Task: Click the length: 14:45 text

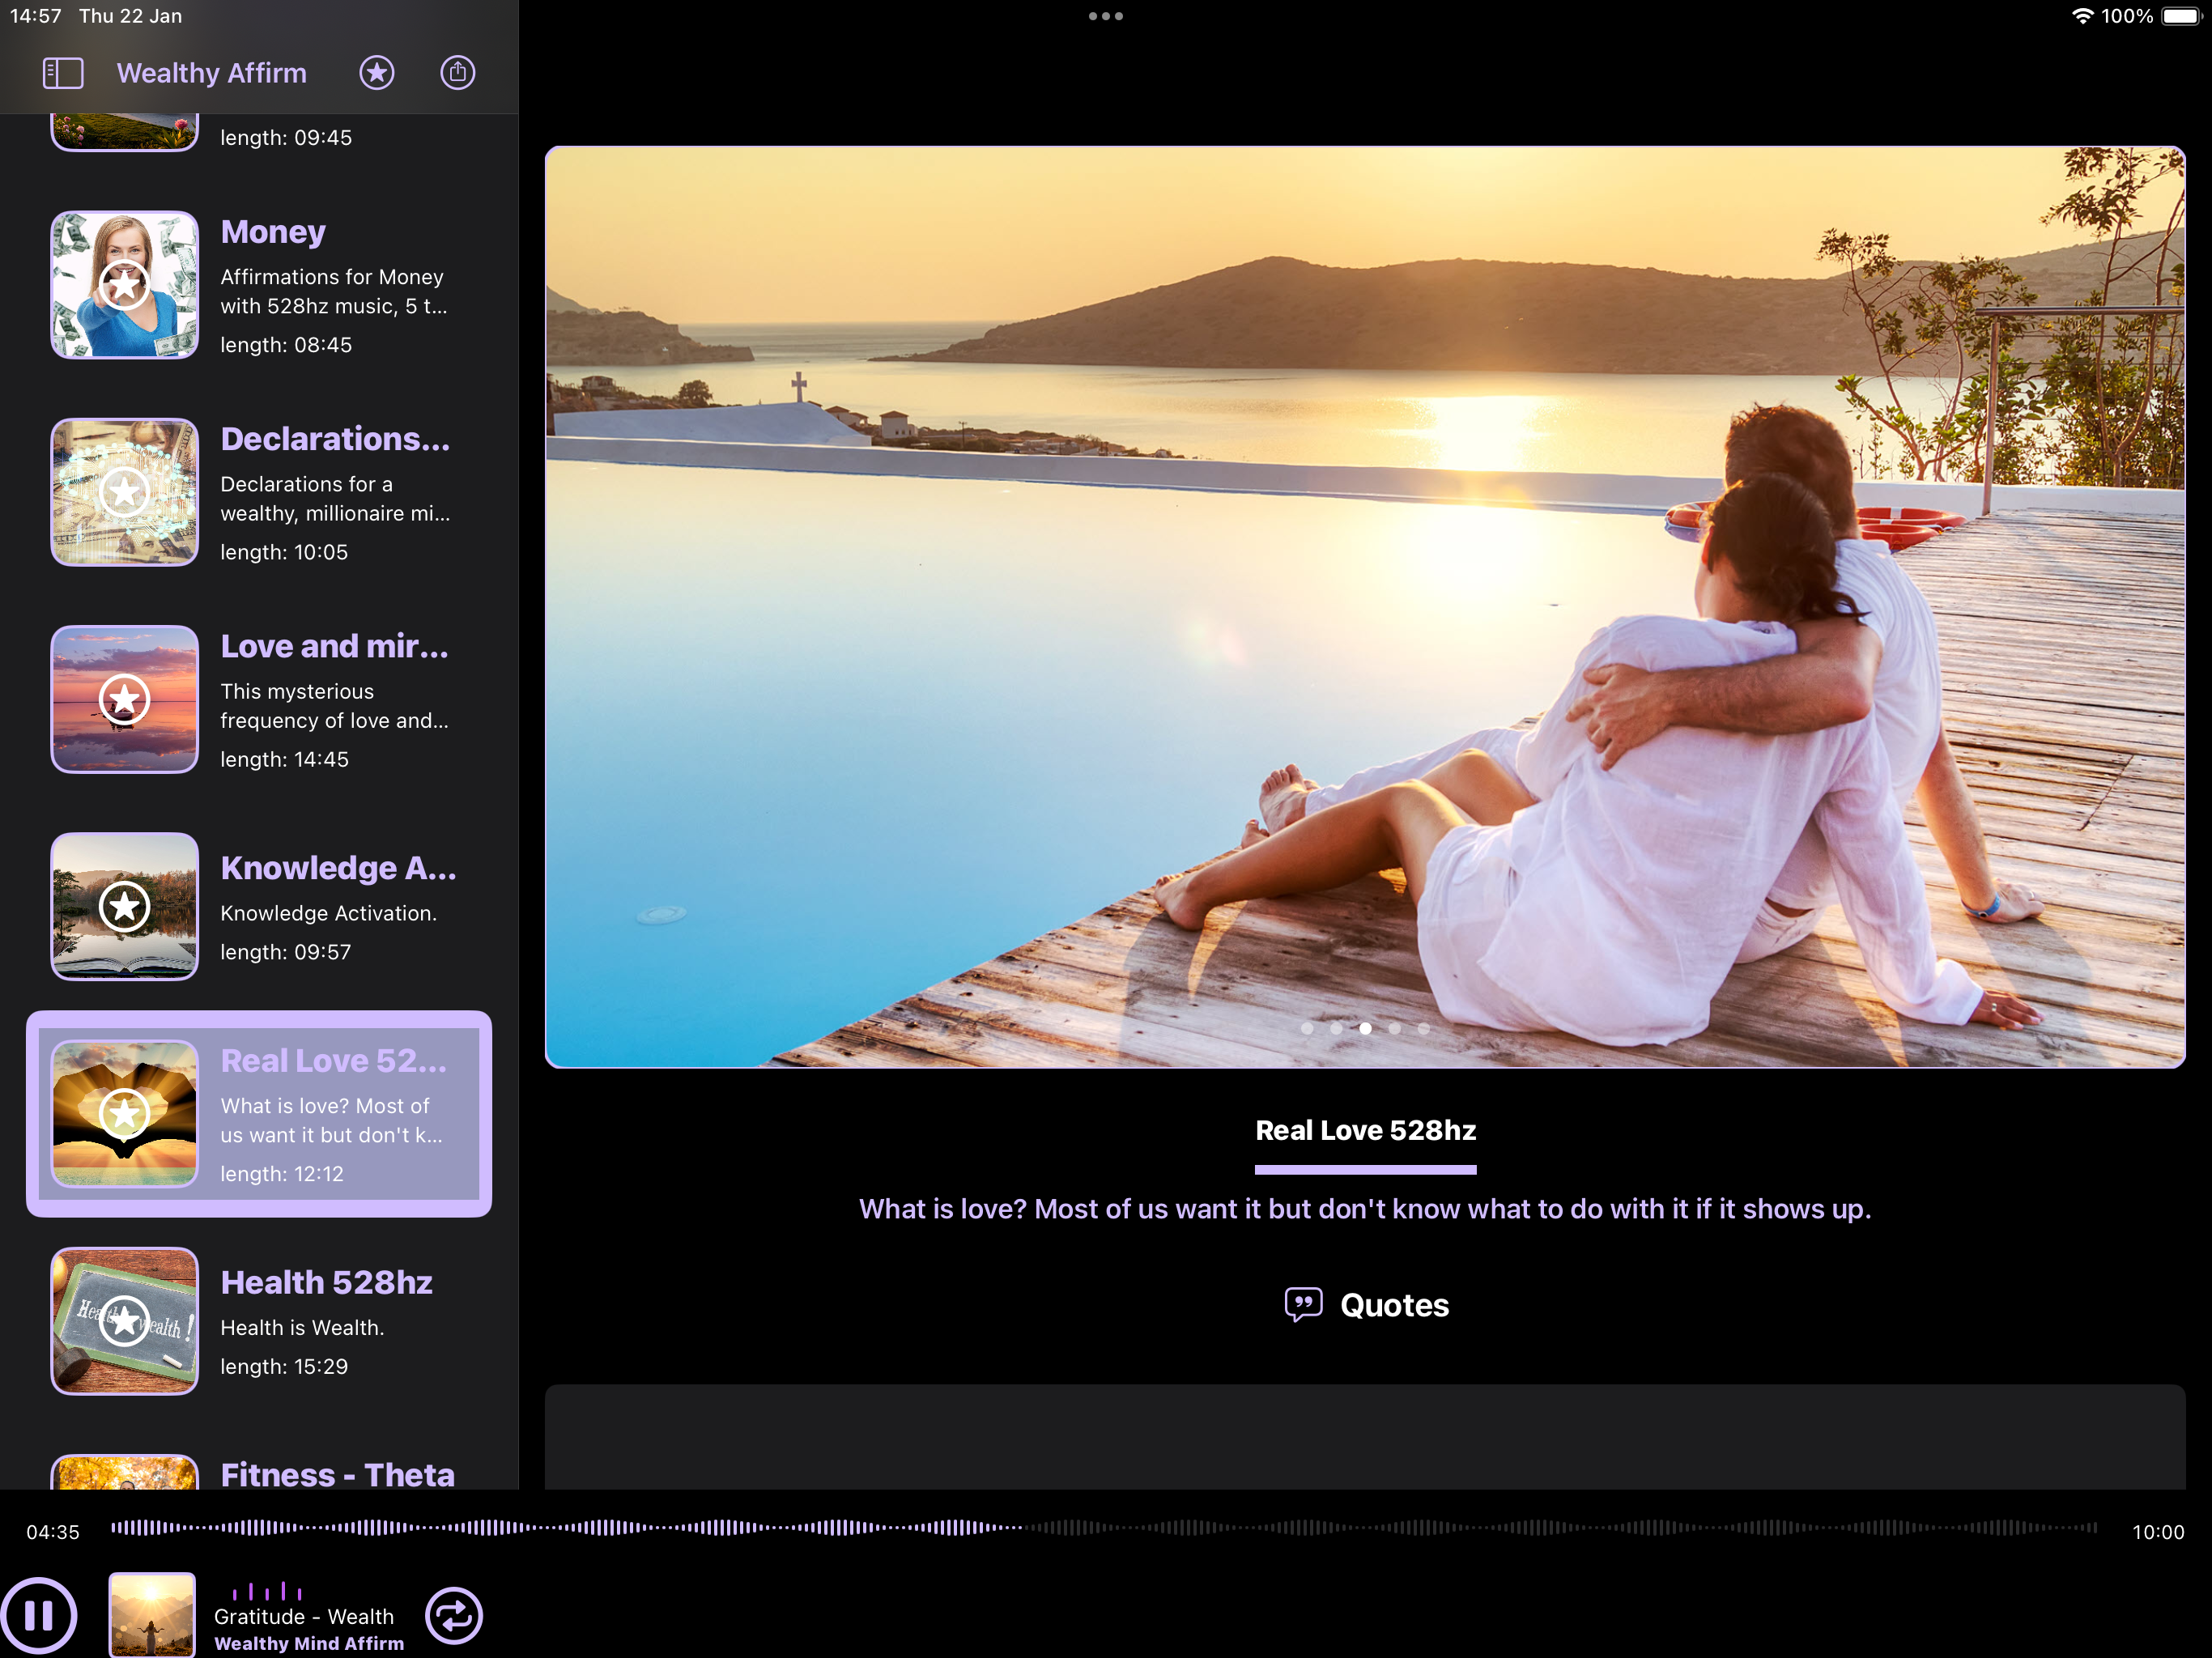Action: click(285, 759)
